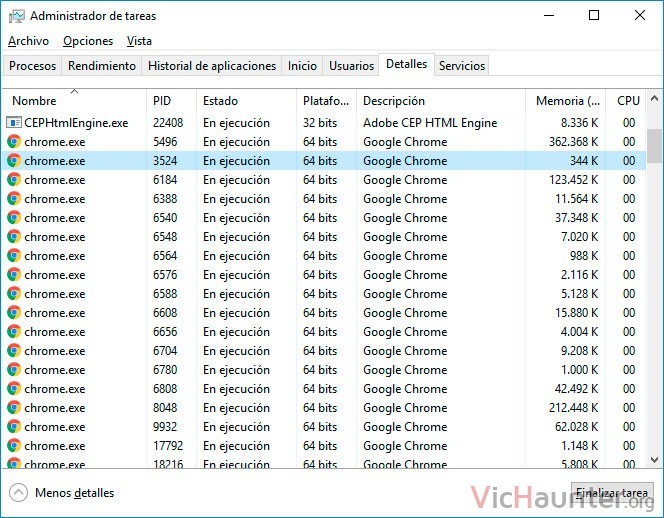Click memory value 123.452 K

(x=574, y=180)
